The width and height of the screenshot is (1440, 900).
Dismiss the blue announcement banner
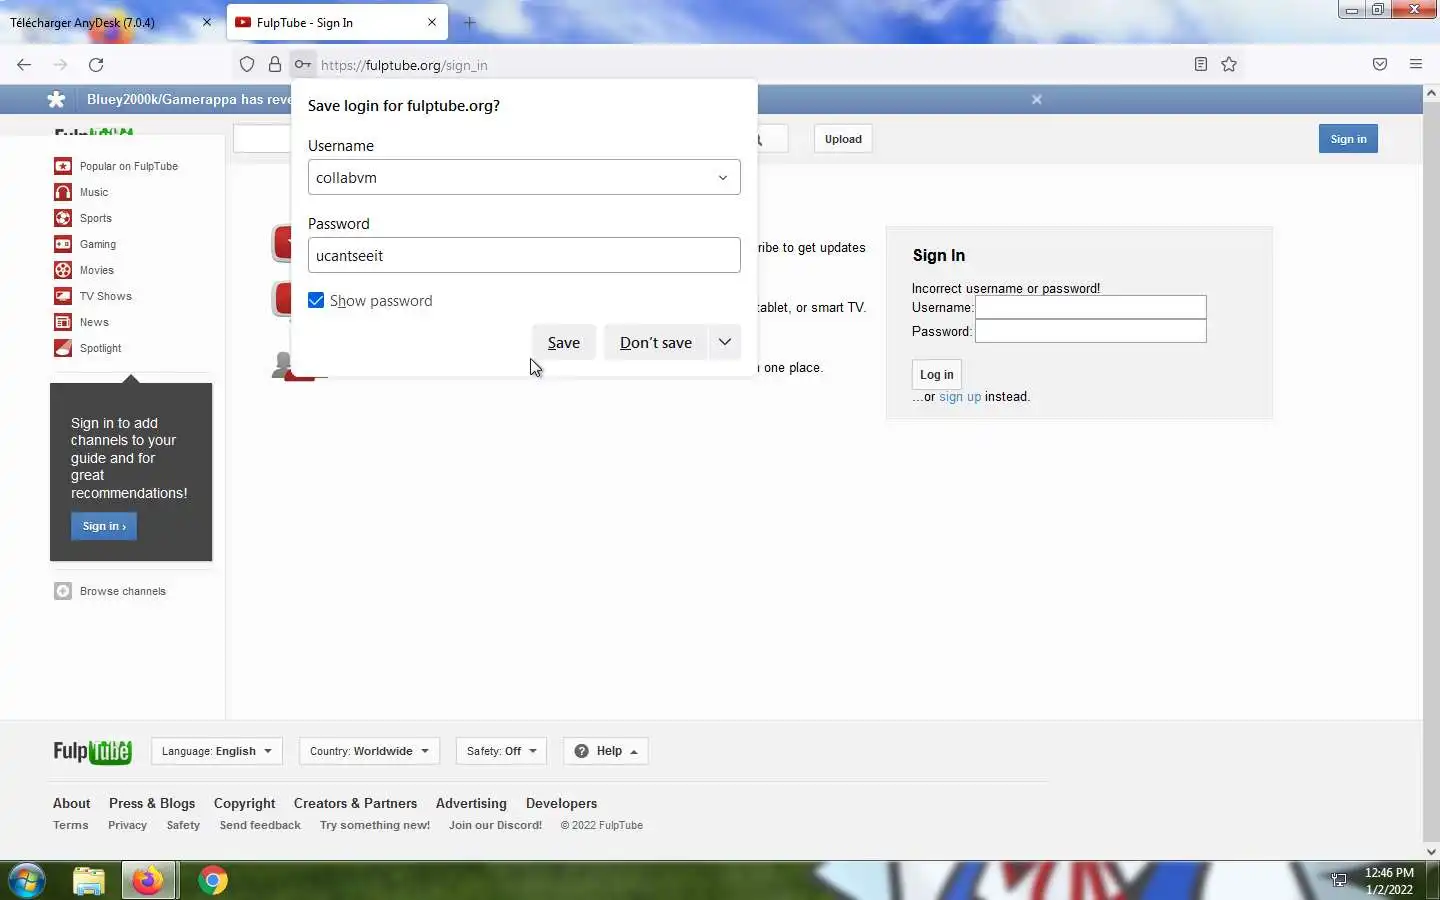[1037, 99]
